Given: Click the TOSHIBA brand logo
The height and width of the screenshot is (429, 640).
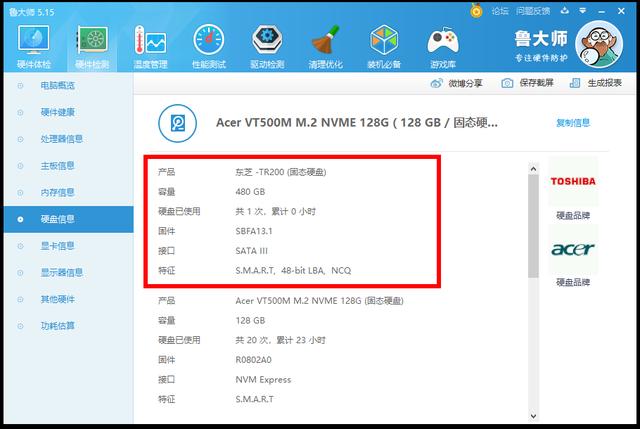Looking at the screenshot, I should pos(573,181).
